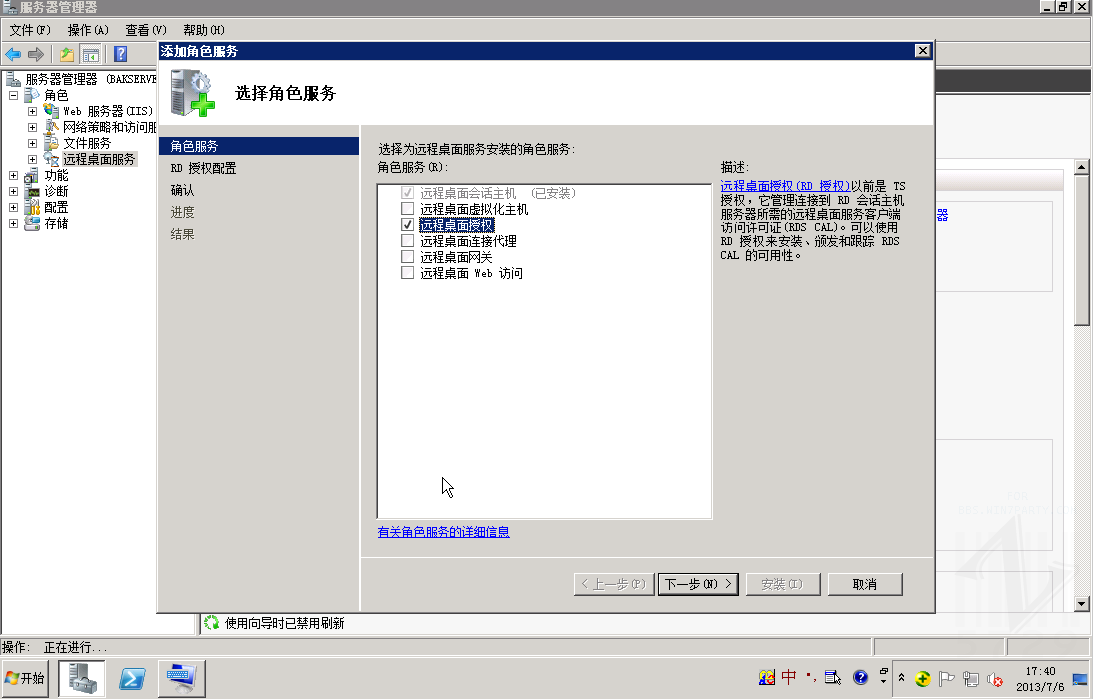
Task: Select the 远程桌面授权 list item text
Action: 457,225
